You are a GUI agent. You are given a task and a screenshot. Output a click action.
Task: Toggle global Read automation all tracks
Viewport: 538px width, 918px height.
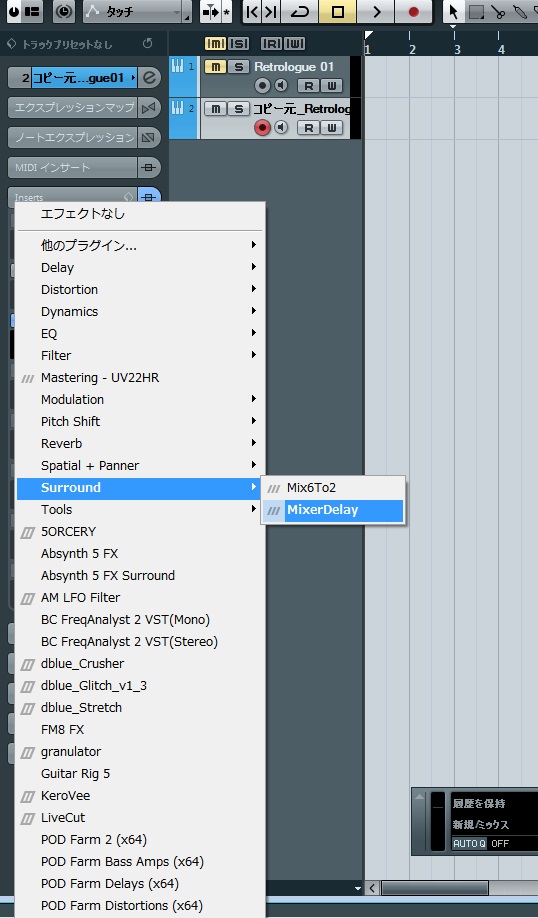(x=272, y=44)
